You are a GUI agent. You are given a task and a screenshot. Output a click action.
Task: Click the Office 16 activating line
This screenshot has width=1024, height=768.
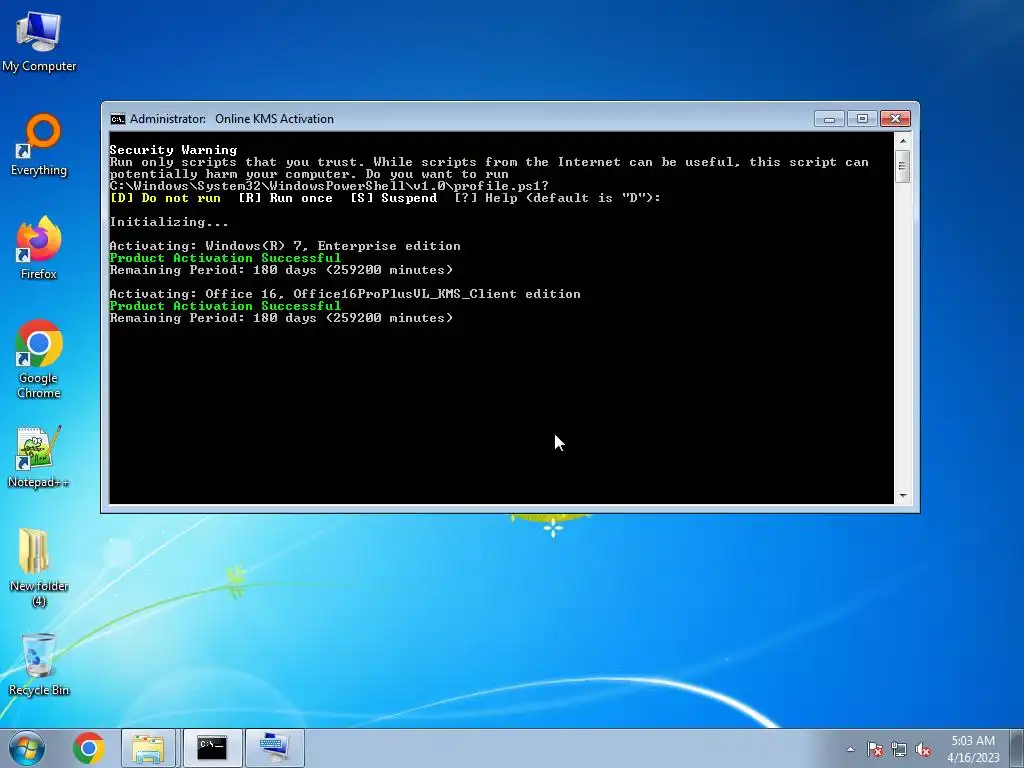(345, 294)
